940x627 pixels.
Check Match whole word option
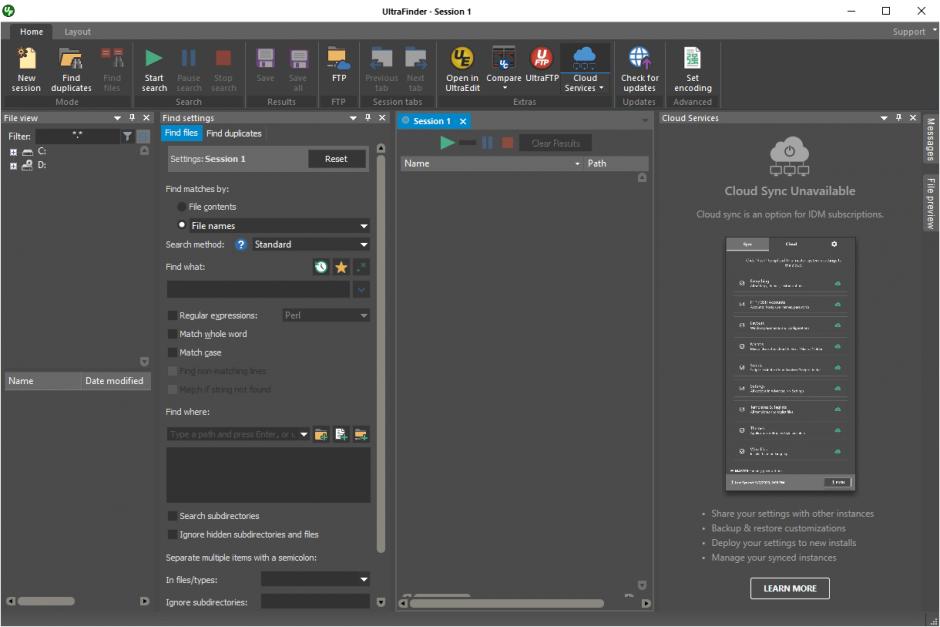[x=172, y=334]
